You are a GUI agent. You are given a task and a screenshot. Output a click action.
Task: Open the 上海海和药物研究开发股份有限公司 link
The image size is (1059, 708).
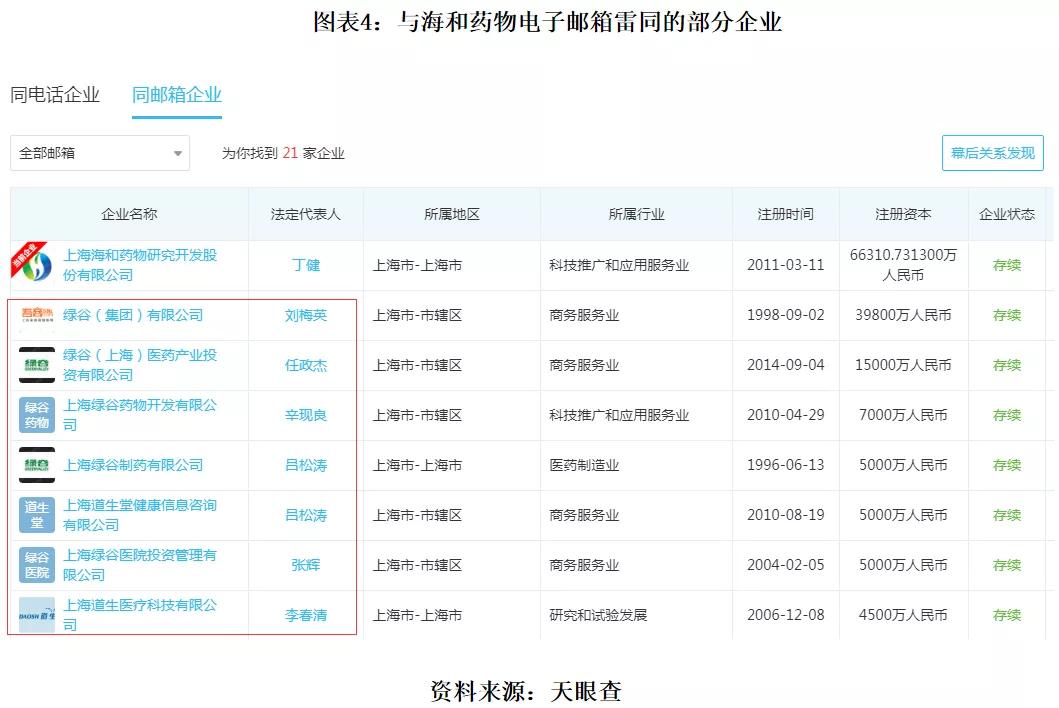click(x=140, y=265)
